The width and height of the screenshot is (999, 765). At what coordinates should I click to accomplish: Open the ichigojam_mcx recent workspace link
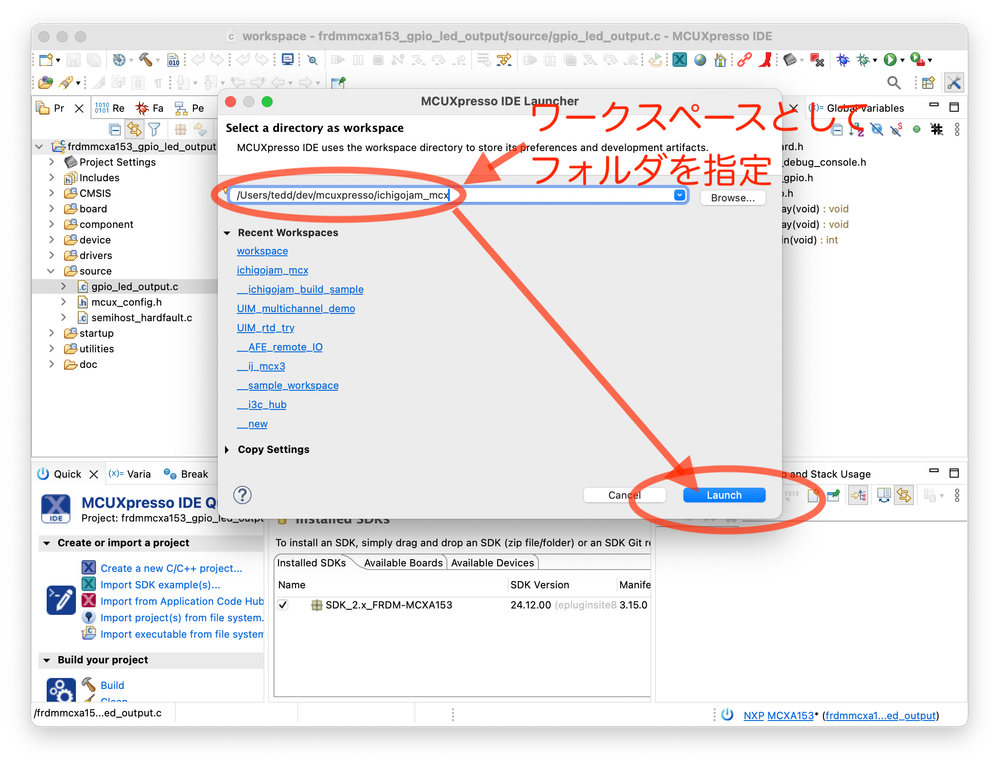(x=272, y=271)
